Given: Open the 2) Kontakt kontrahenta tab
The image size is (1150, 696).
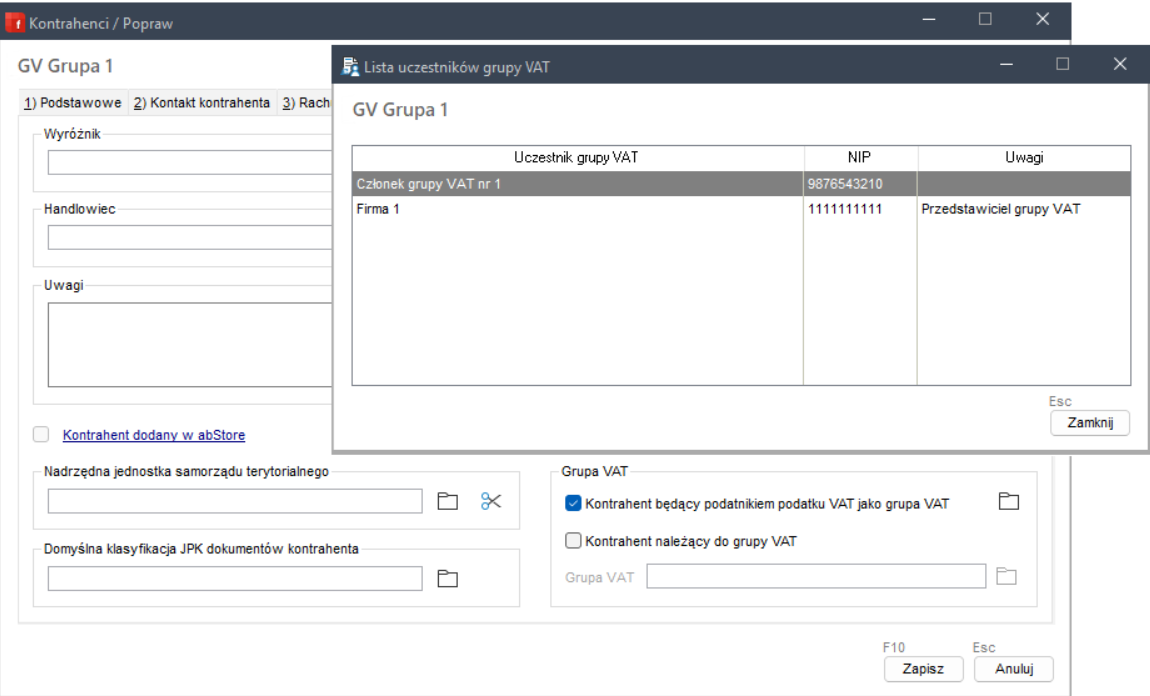Looking at the screenshot, I should pyautogui.click(x=202, y=103).
